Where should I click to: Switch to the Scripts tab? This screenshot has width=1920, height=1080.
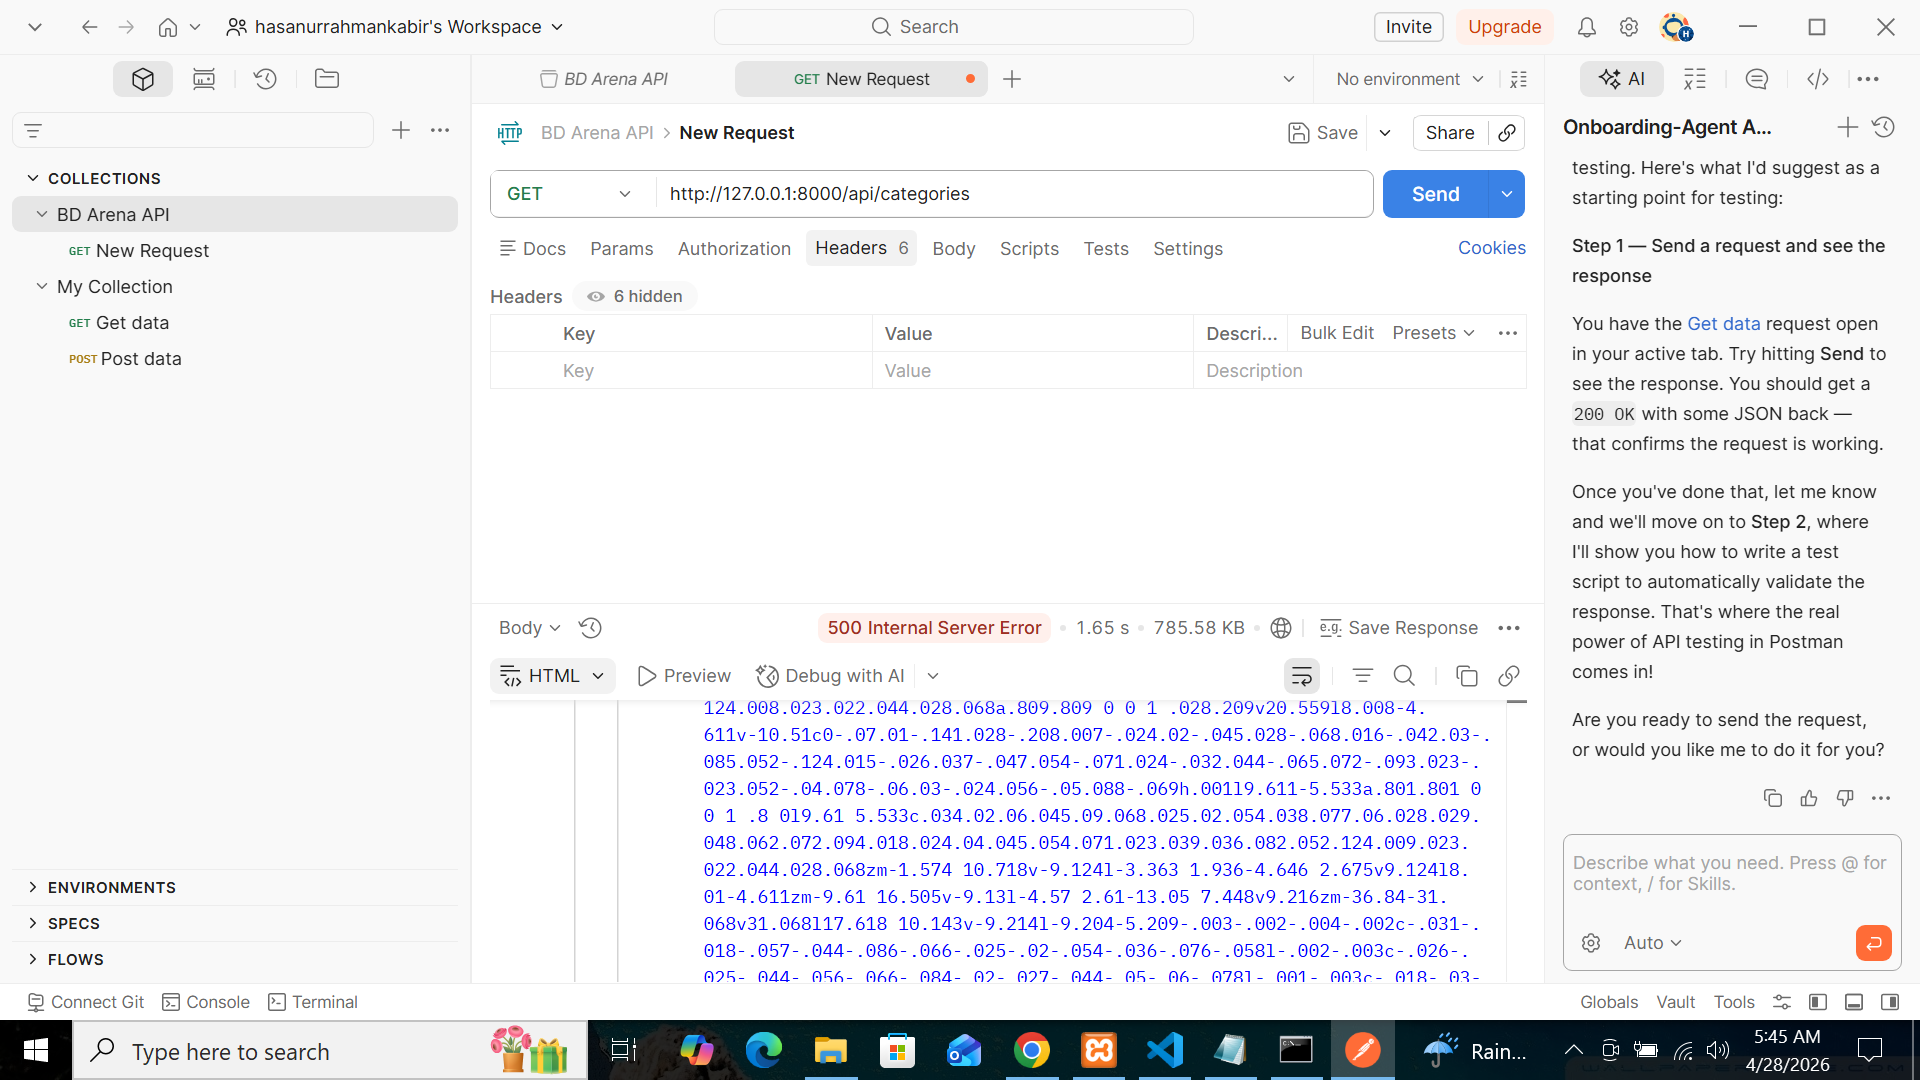click(x=1029, y=248)
